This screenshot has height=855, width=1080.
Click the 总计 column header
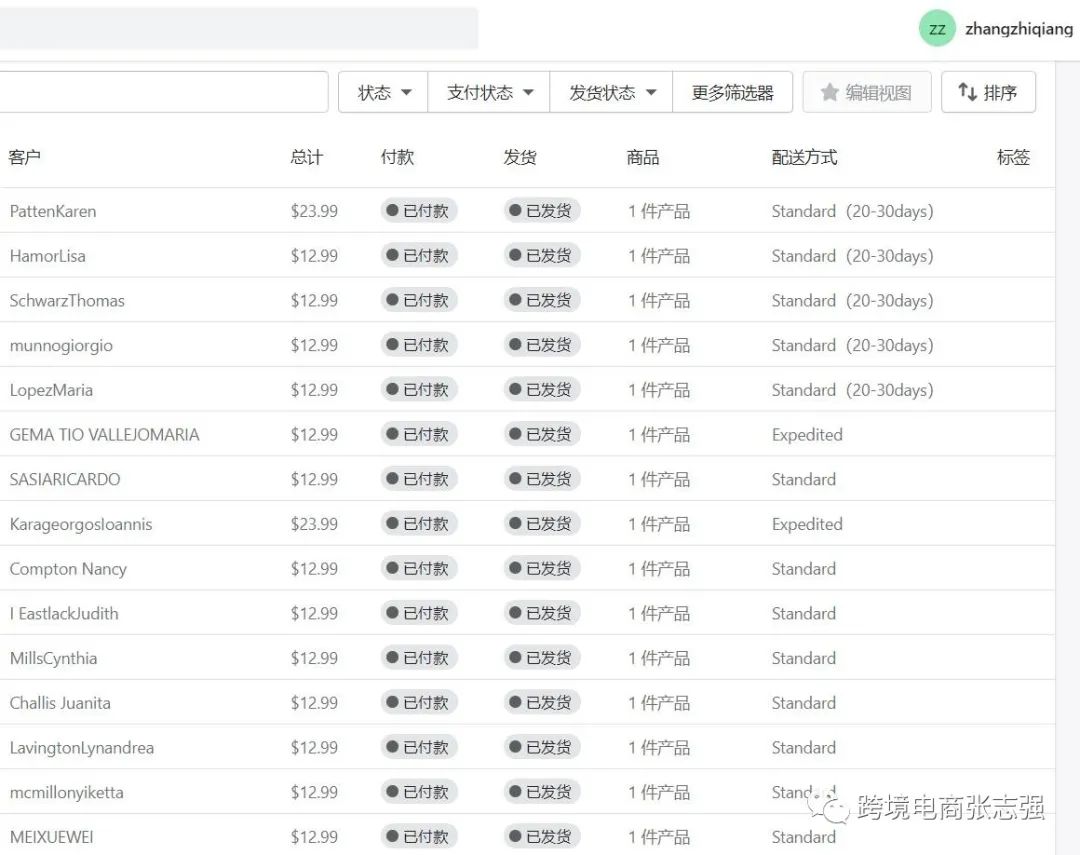point(306,157)
